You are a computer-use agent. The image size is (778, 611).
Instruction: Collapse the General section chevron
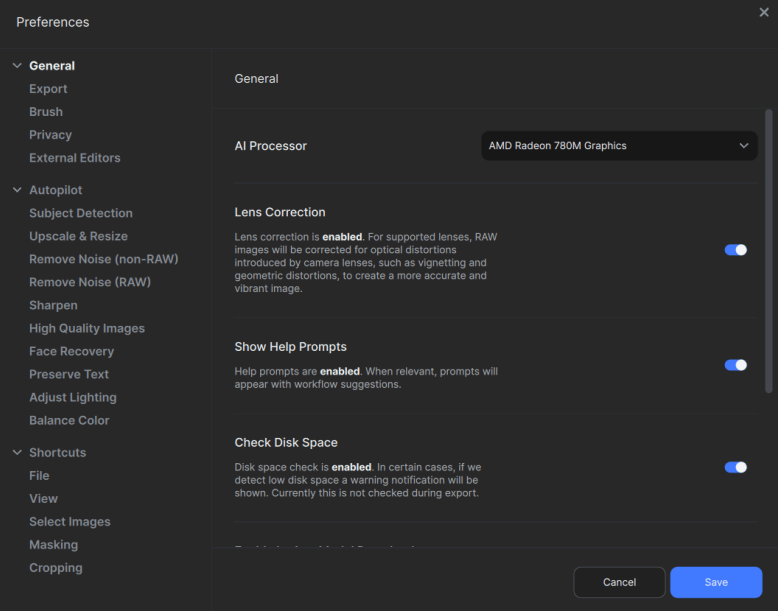click(x=17, y=66)
